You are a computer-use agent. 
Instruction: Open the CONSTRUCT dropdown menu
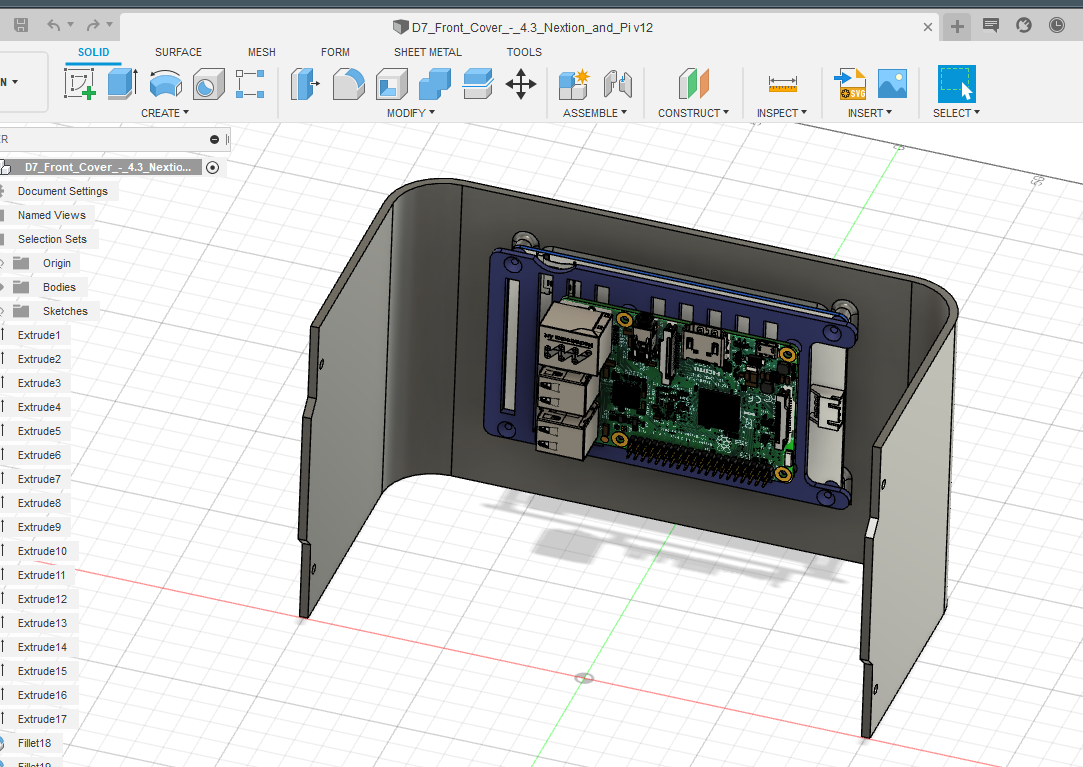click(x=693, y=113)
